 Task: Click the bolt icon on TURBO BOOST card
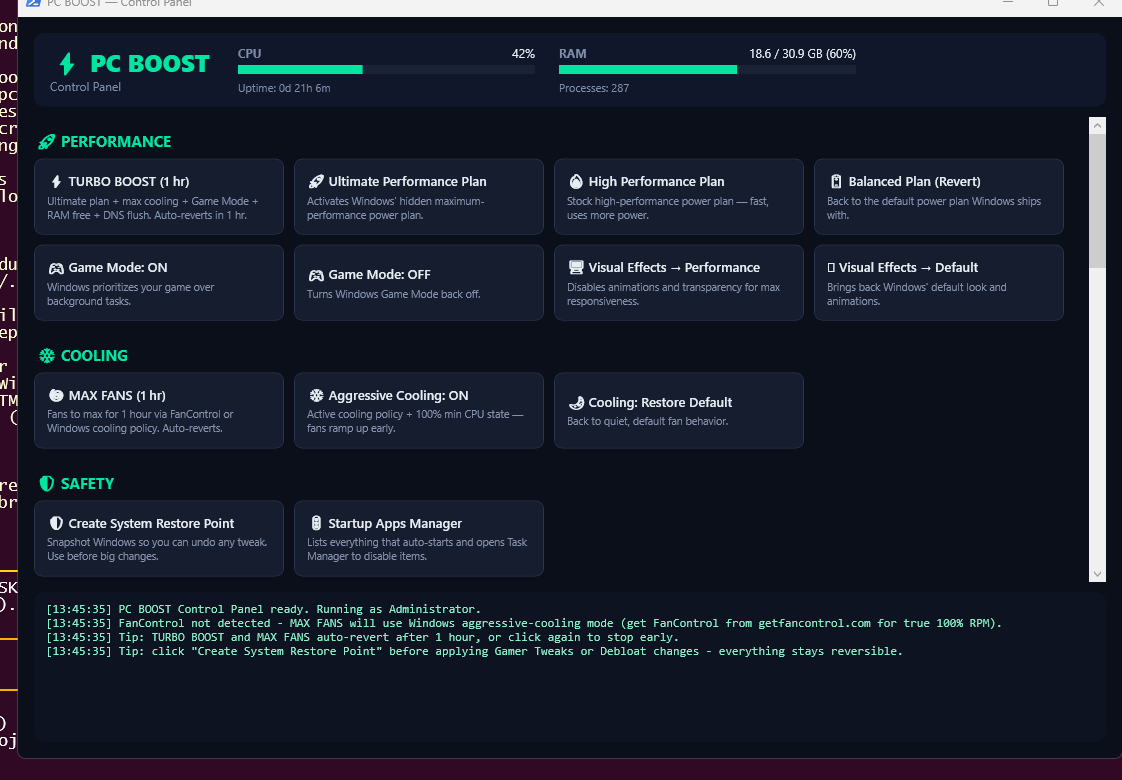[56, 182]
